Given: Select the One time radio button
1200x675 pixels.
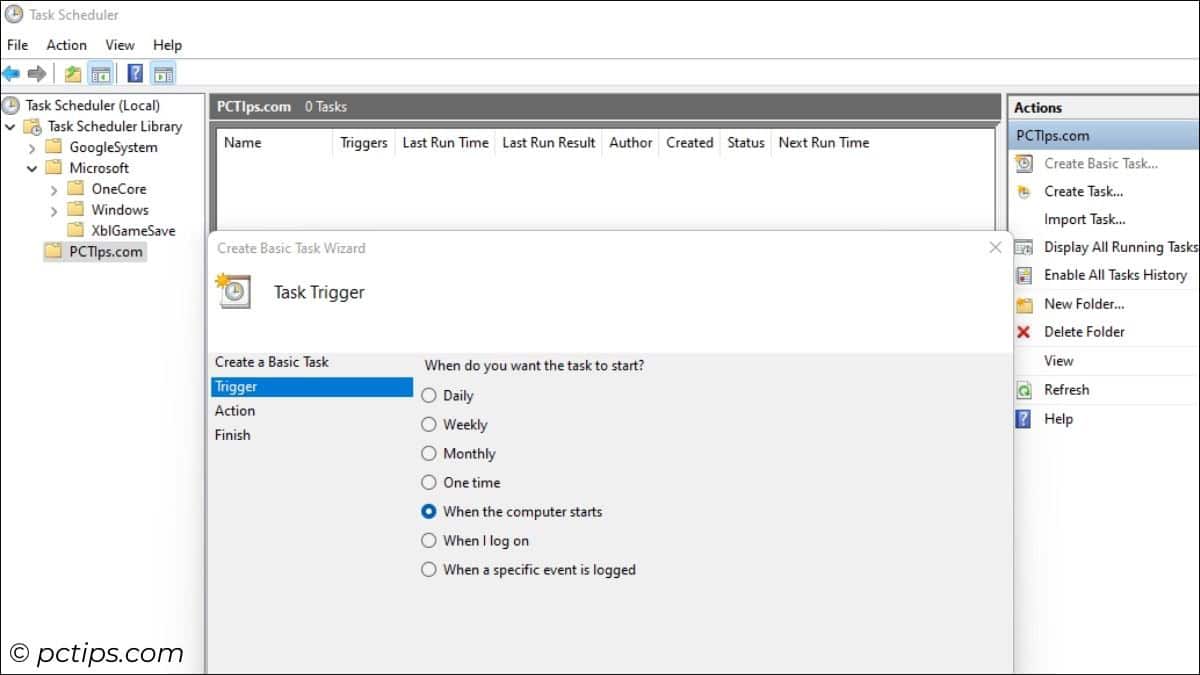Looking at the screenshot, I should (429, 482).
